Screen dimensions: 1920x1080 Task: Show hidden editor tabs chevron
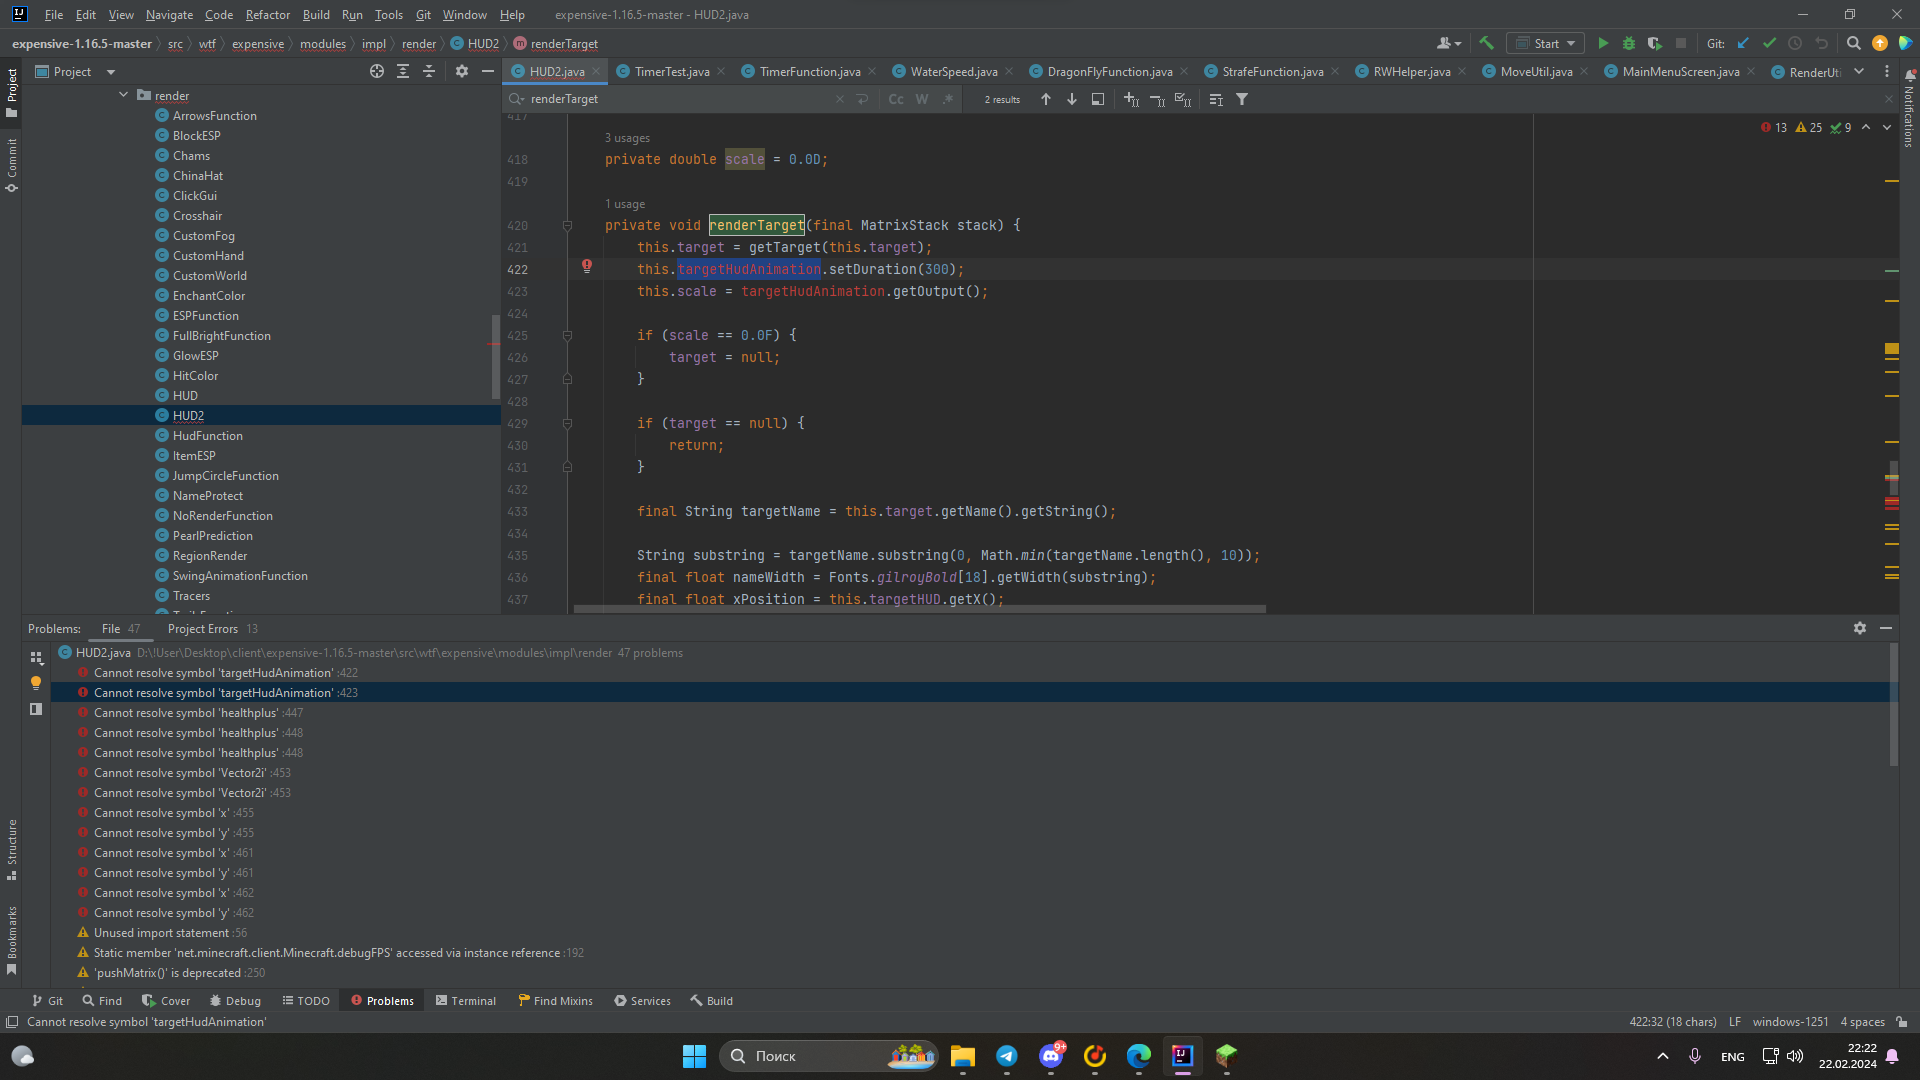pos(1859,71)
